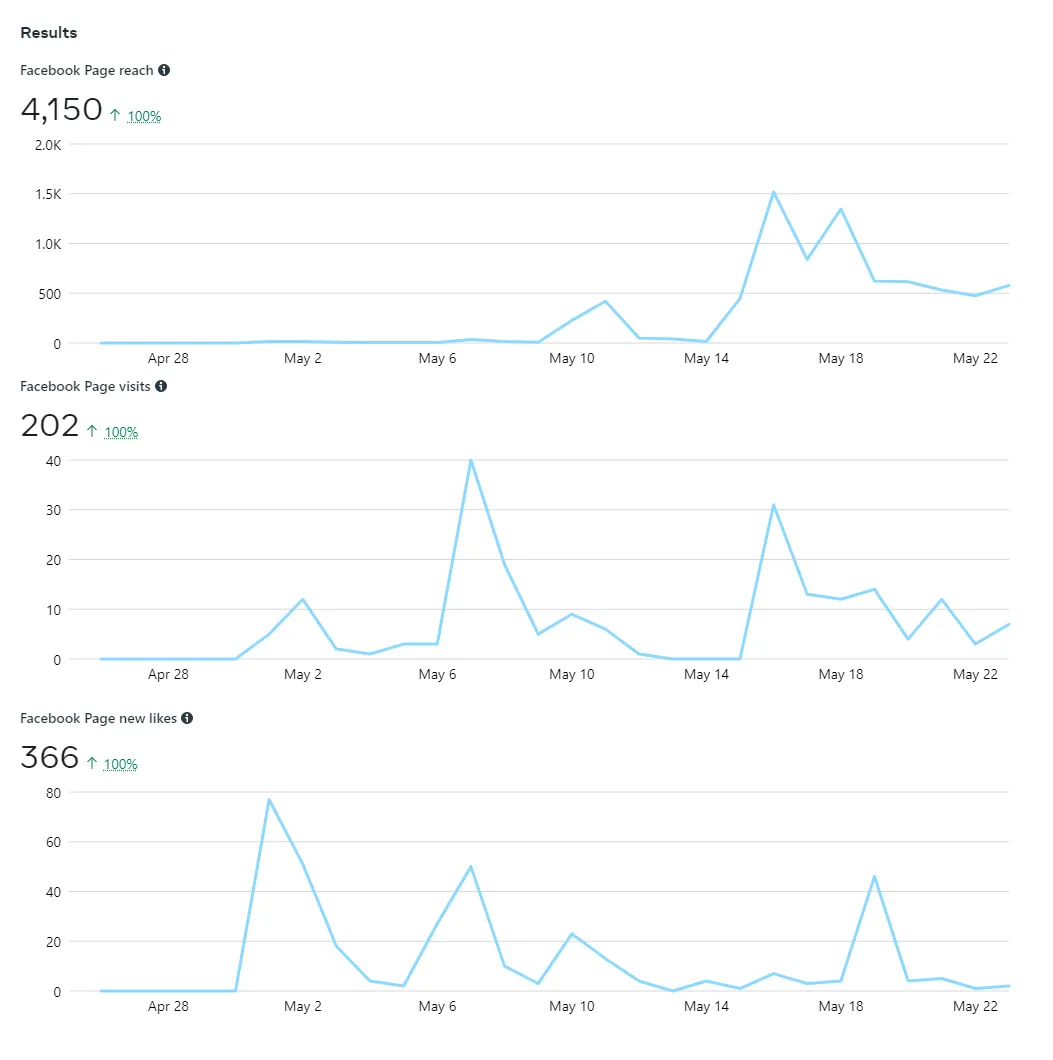1053x1060 pixels.
Task: Select the 4,150 reach total
Action: pos(61,109)
